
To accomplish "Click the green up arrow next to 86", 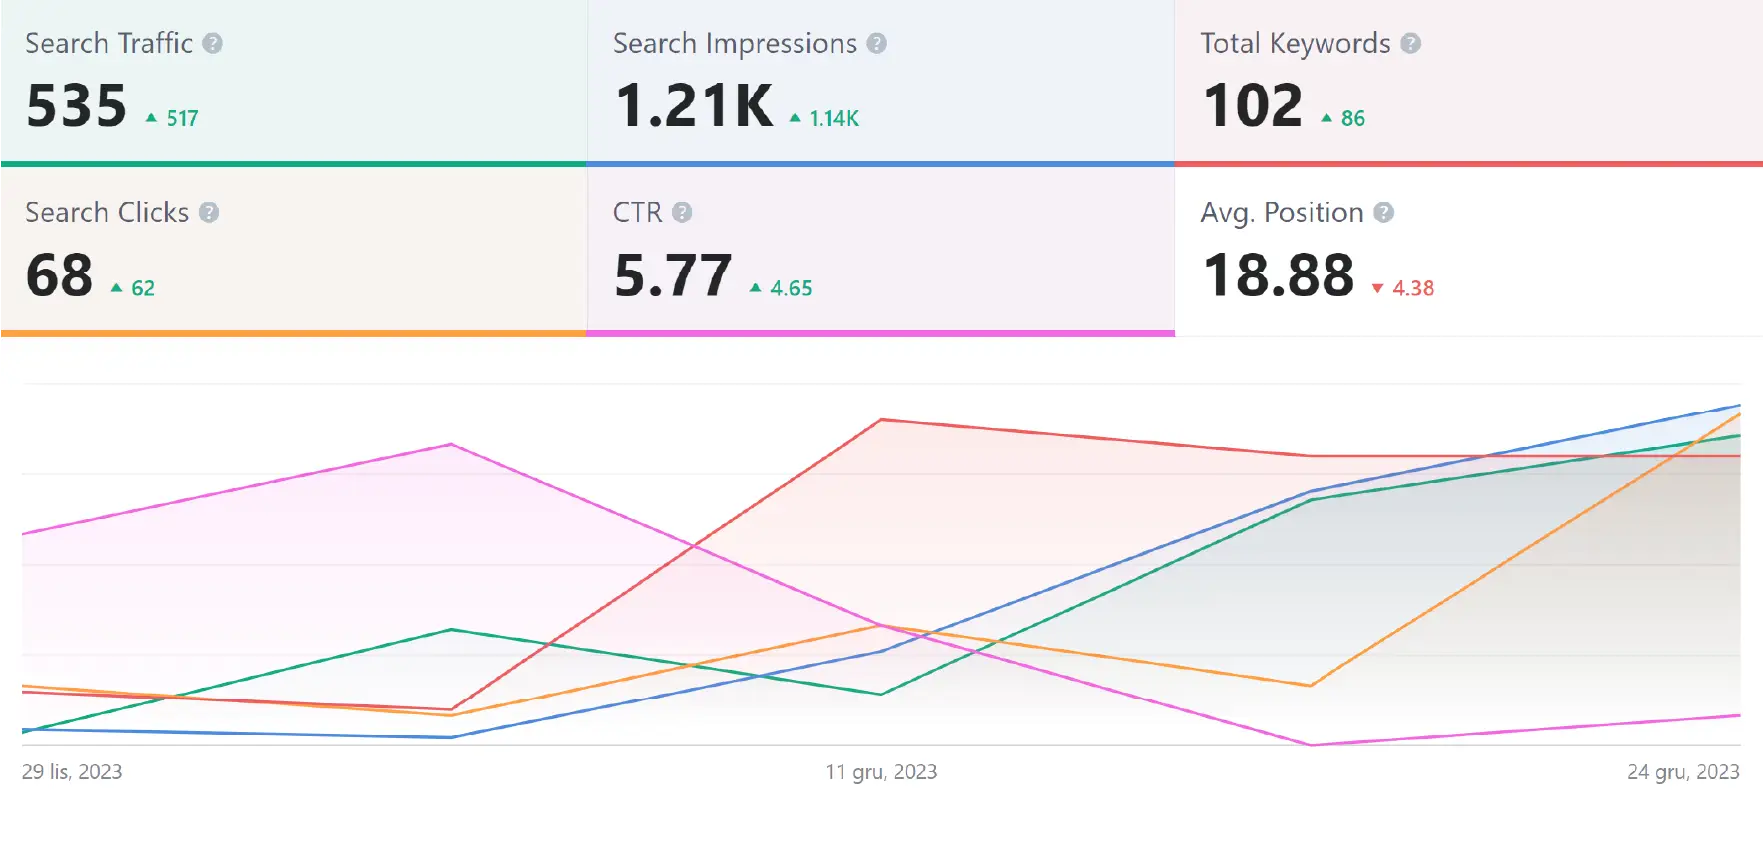I will point(1326,118).
